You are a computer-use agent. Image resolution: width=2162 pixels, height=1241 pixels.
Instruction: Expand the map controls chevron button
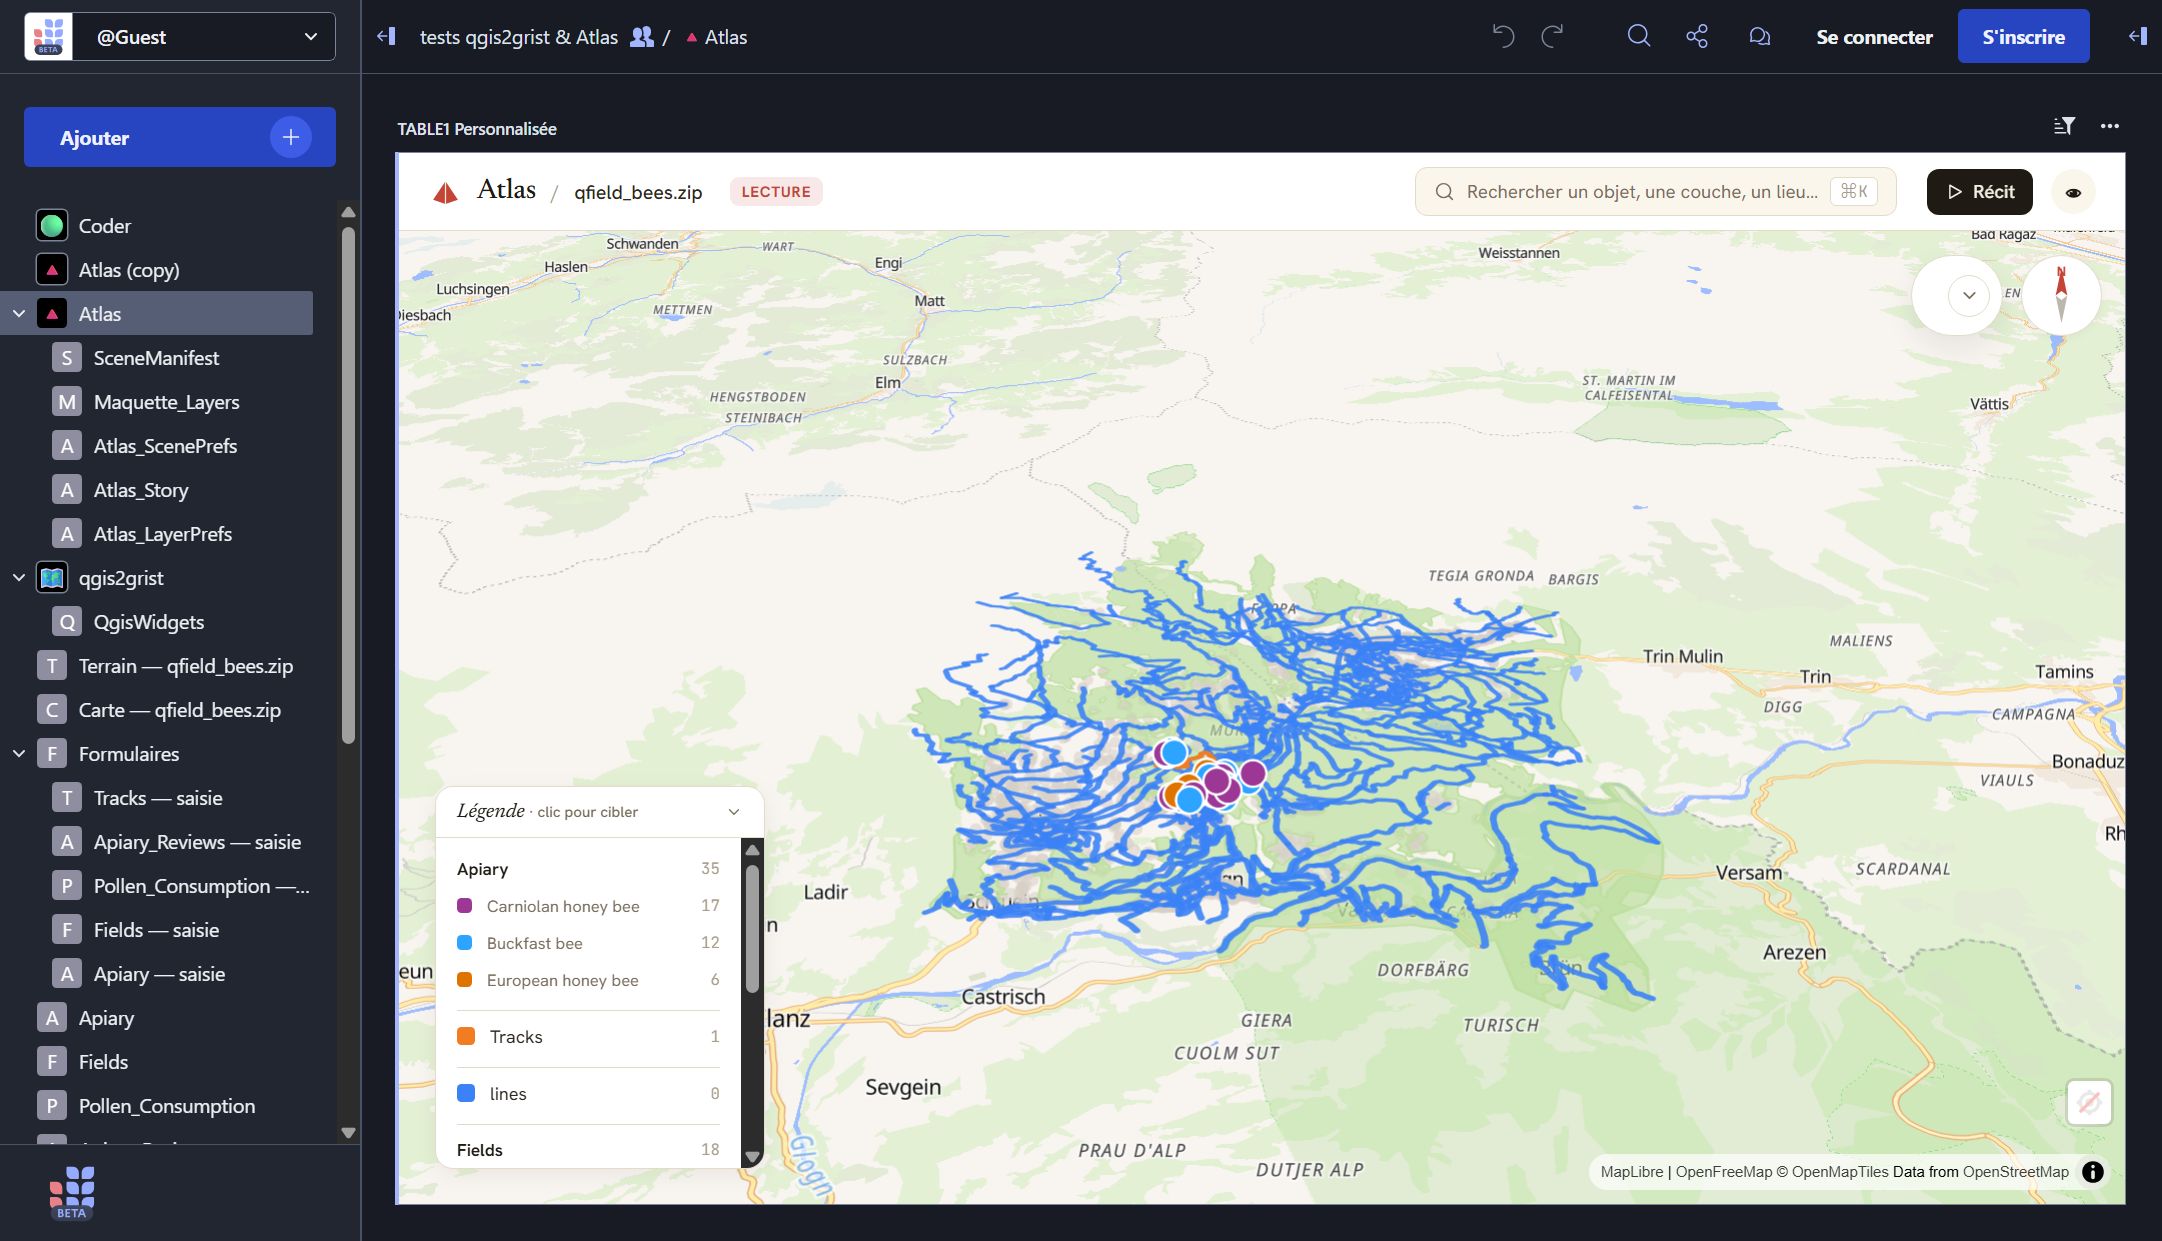pos(1969,295)
